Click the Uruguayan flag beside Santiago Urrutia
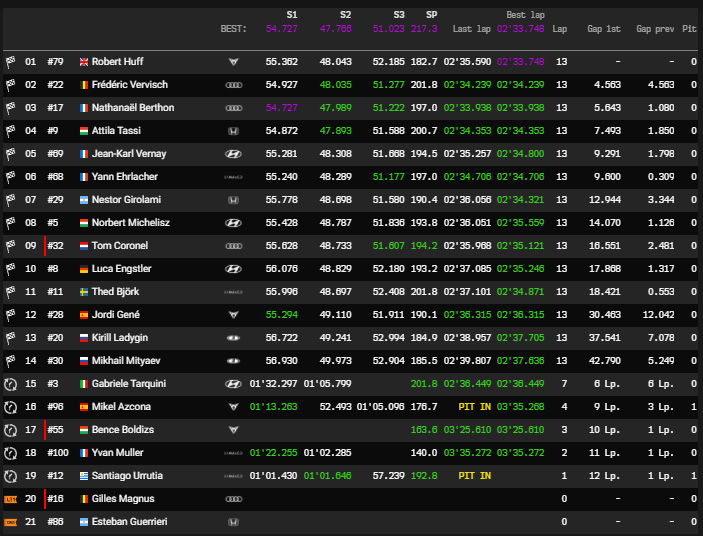703x536 pixels. click(84, 476)
